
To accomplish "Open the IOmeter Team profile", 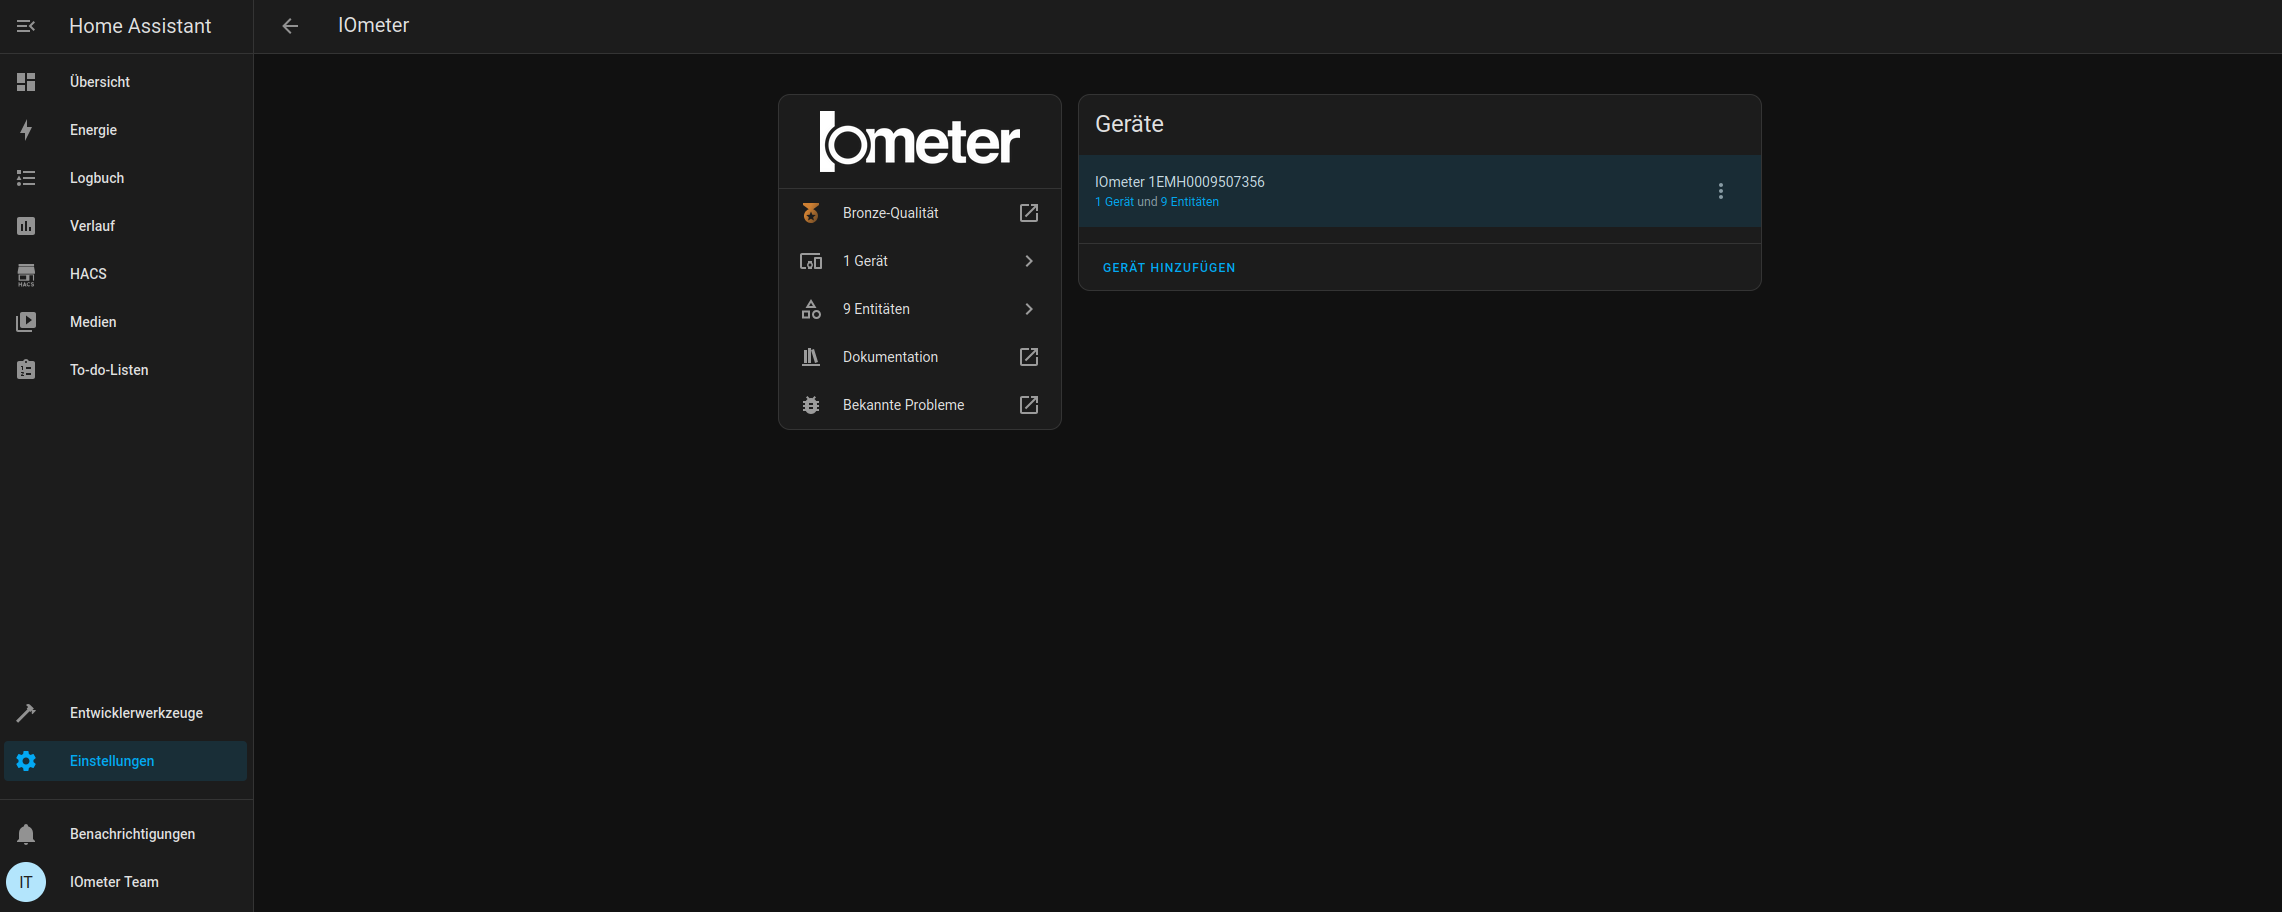I will coord(126,882).
